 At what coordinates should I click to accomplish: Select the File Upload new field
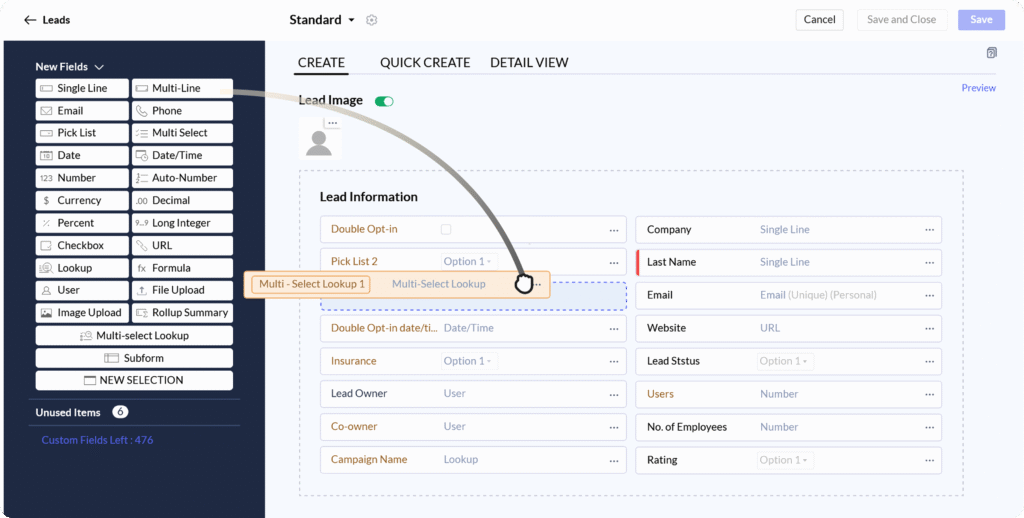click(182, 291)
